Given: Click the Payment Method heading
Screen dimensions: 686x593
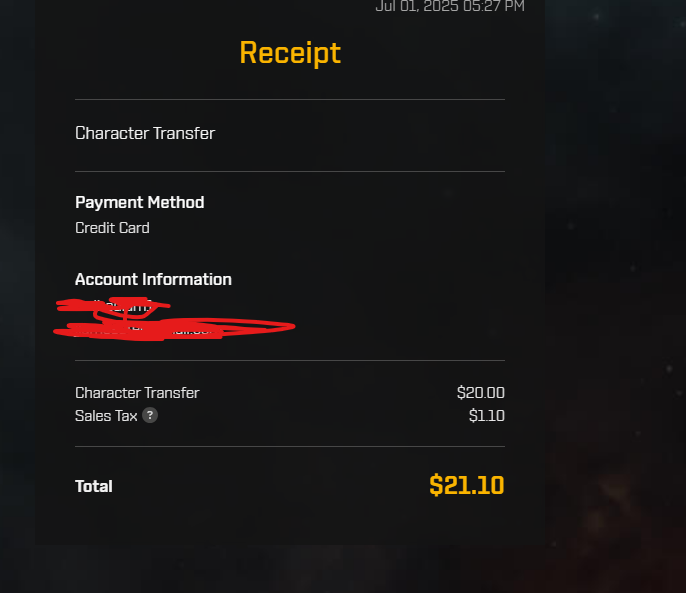Looking at the screenshot, I should coord(140,202).
